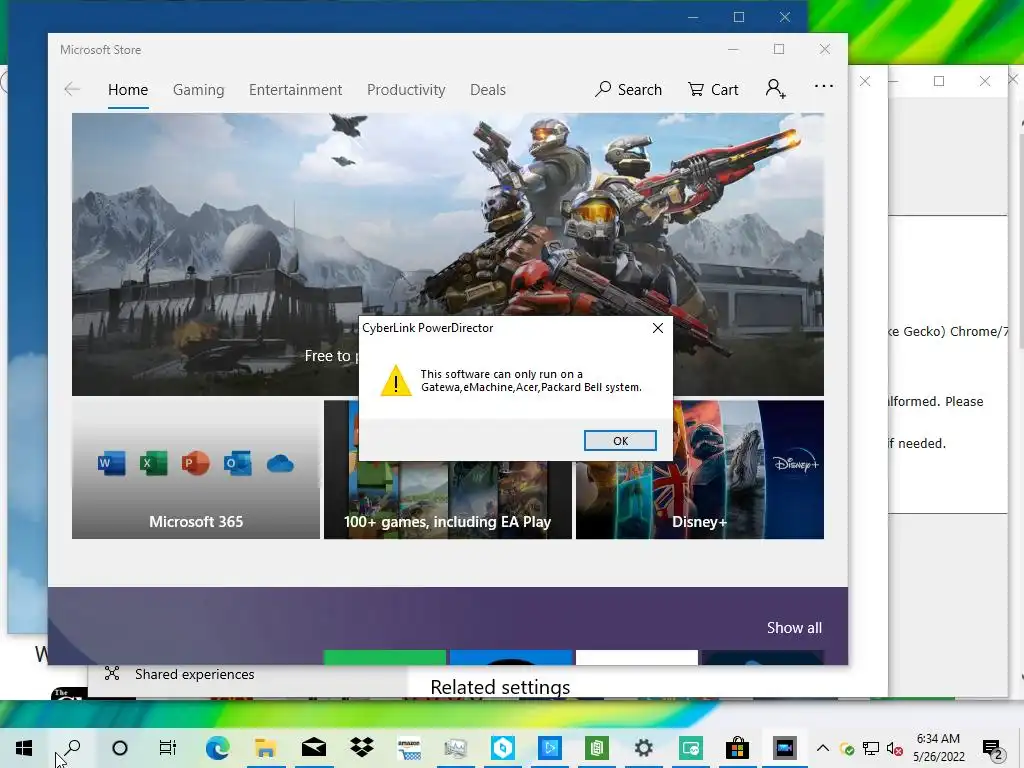Open File Explorer from the taskbar
This screenshot has height=768, width=1024.
[265, 748]
